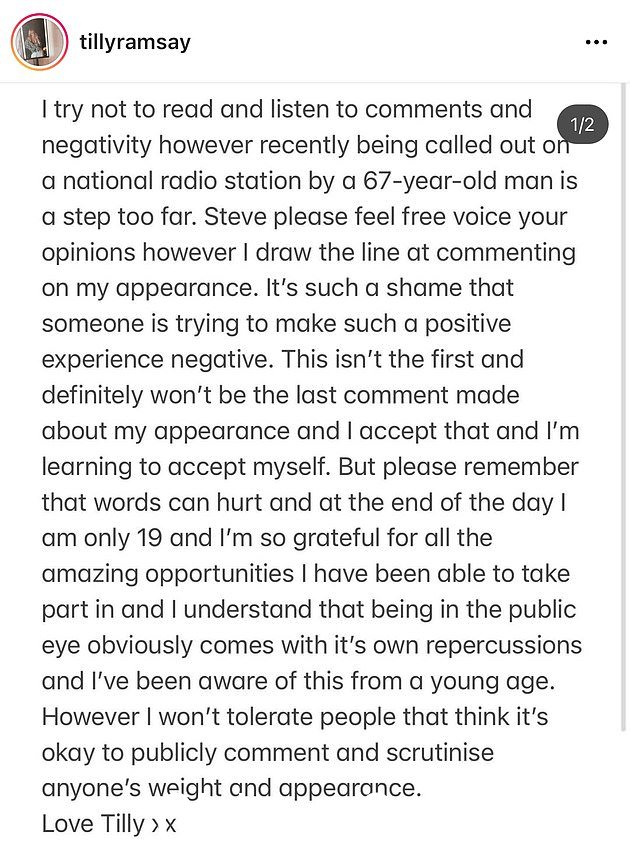Image resolution: width=630 pixels, height=852 pixels.
Task: Click the word 'repercussions' in the post
Action: pyautogui.click(x=504, y=646)
